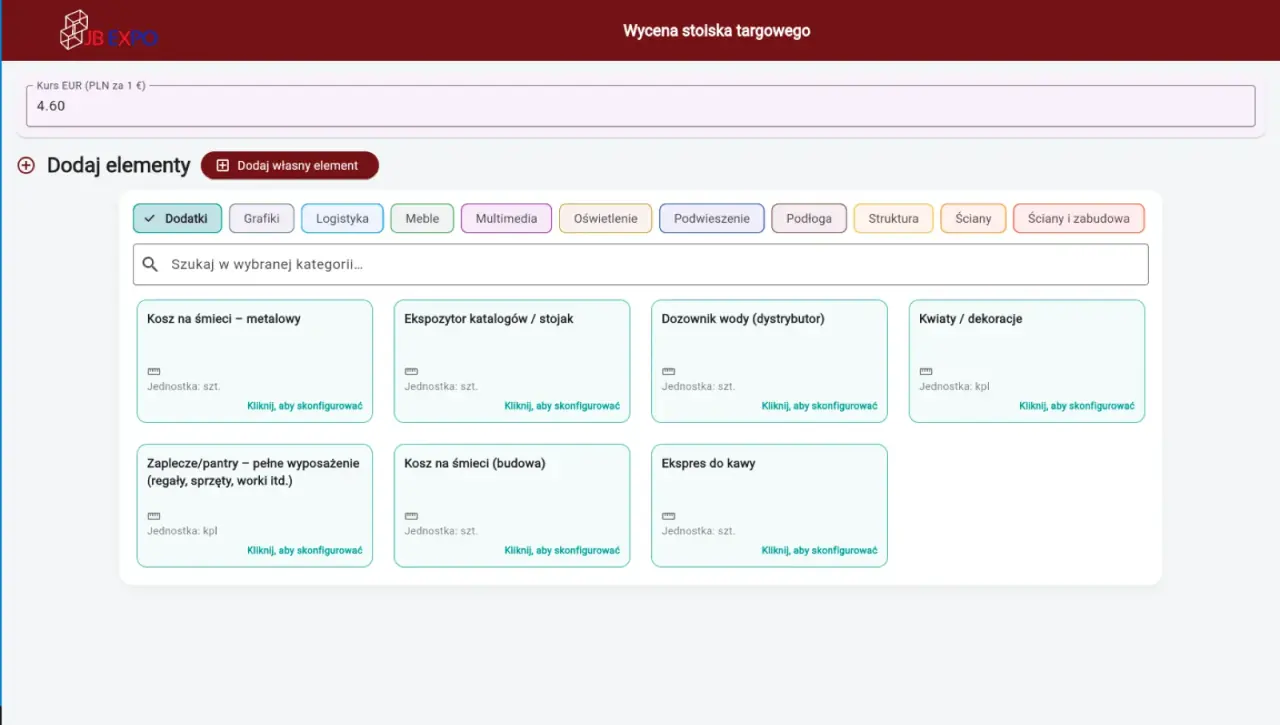
Task: Click Jednostka: szt. in Dozownik wody card
Action: pos(698,386)
